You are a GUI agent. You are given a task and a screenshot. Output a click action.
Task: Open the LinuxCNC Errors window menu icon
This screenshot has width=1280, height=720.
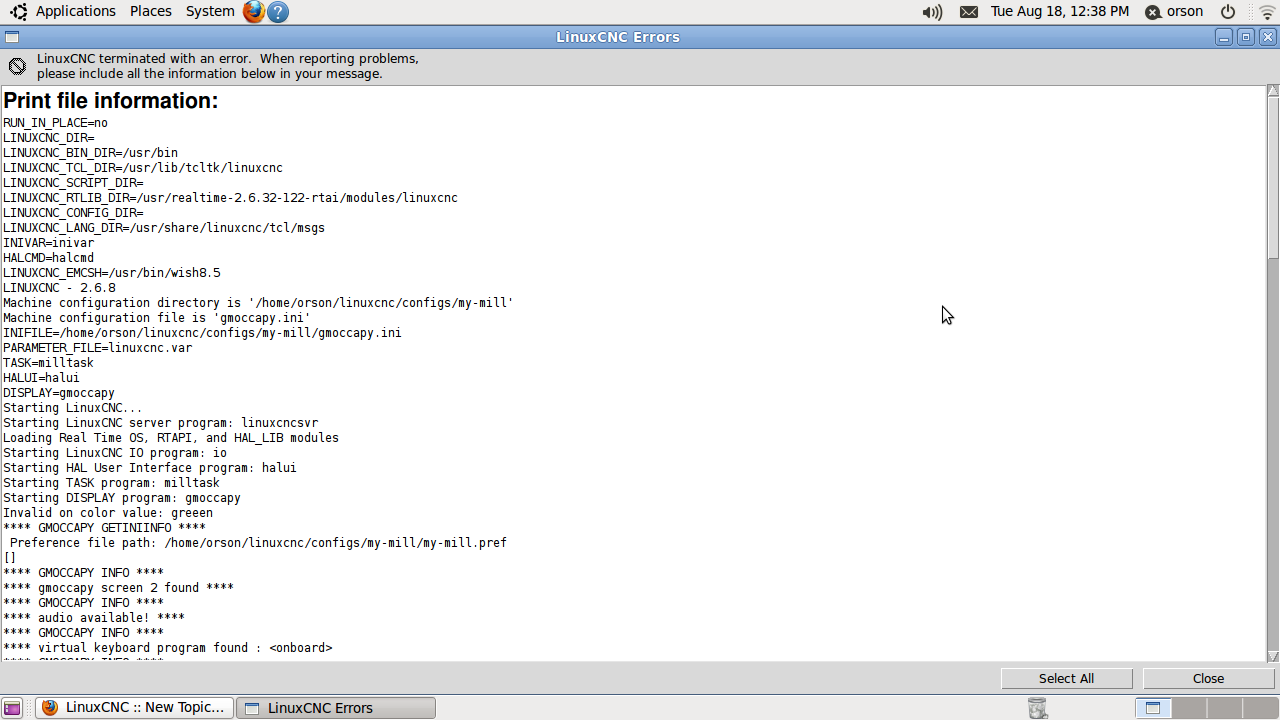[11, 37]
